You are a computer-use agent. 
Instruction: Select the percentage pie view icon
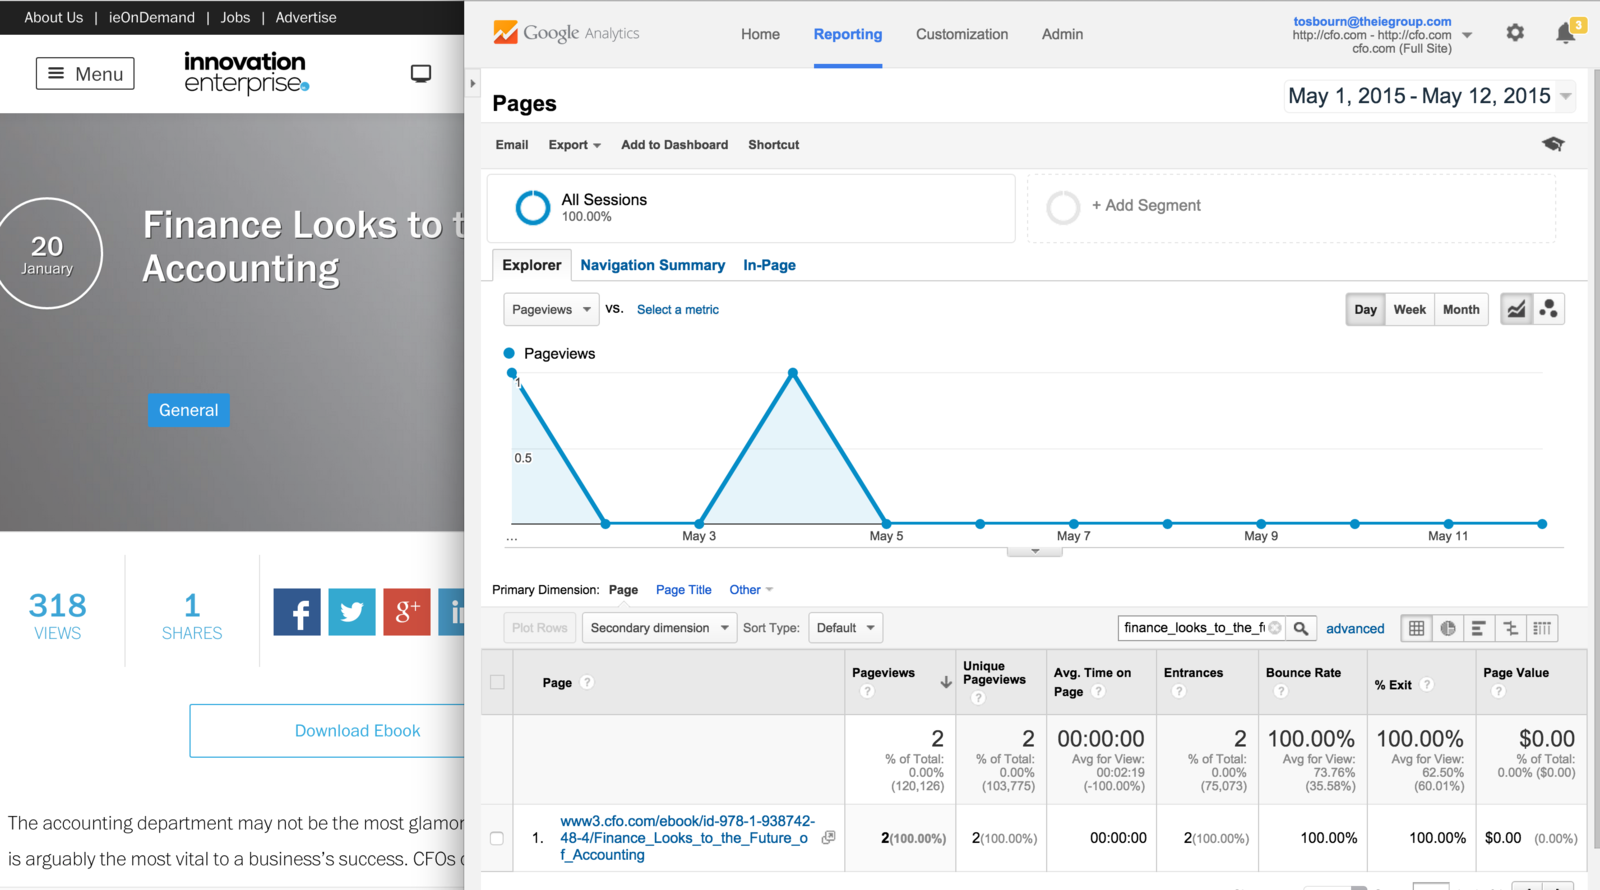coord(1448,628)
